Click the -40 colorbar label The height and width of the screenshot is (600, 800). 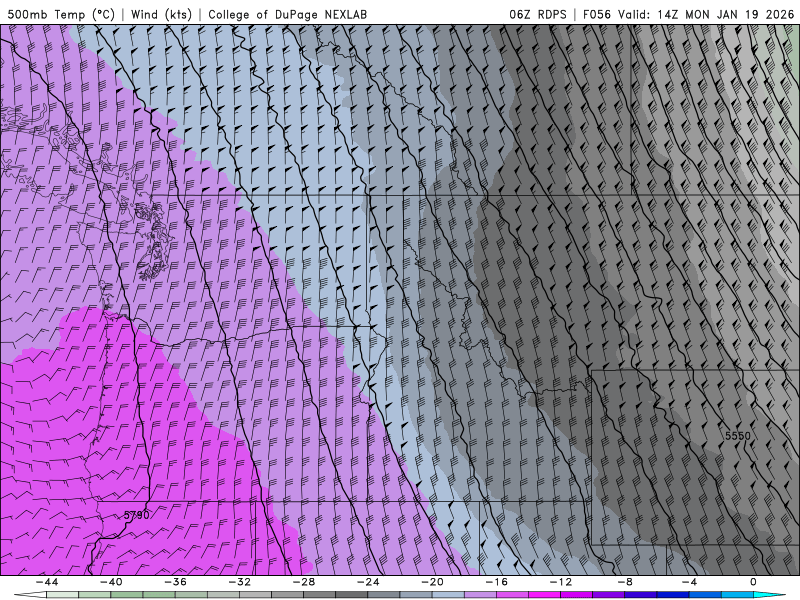coord(111,582)
